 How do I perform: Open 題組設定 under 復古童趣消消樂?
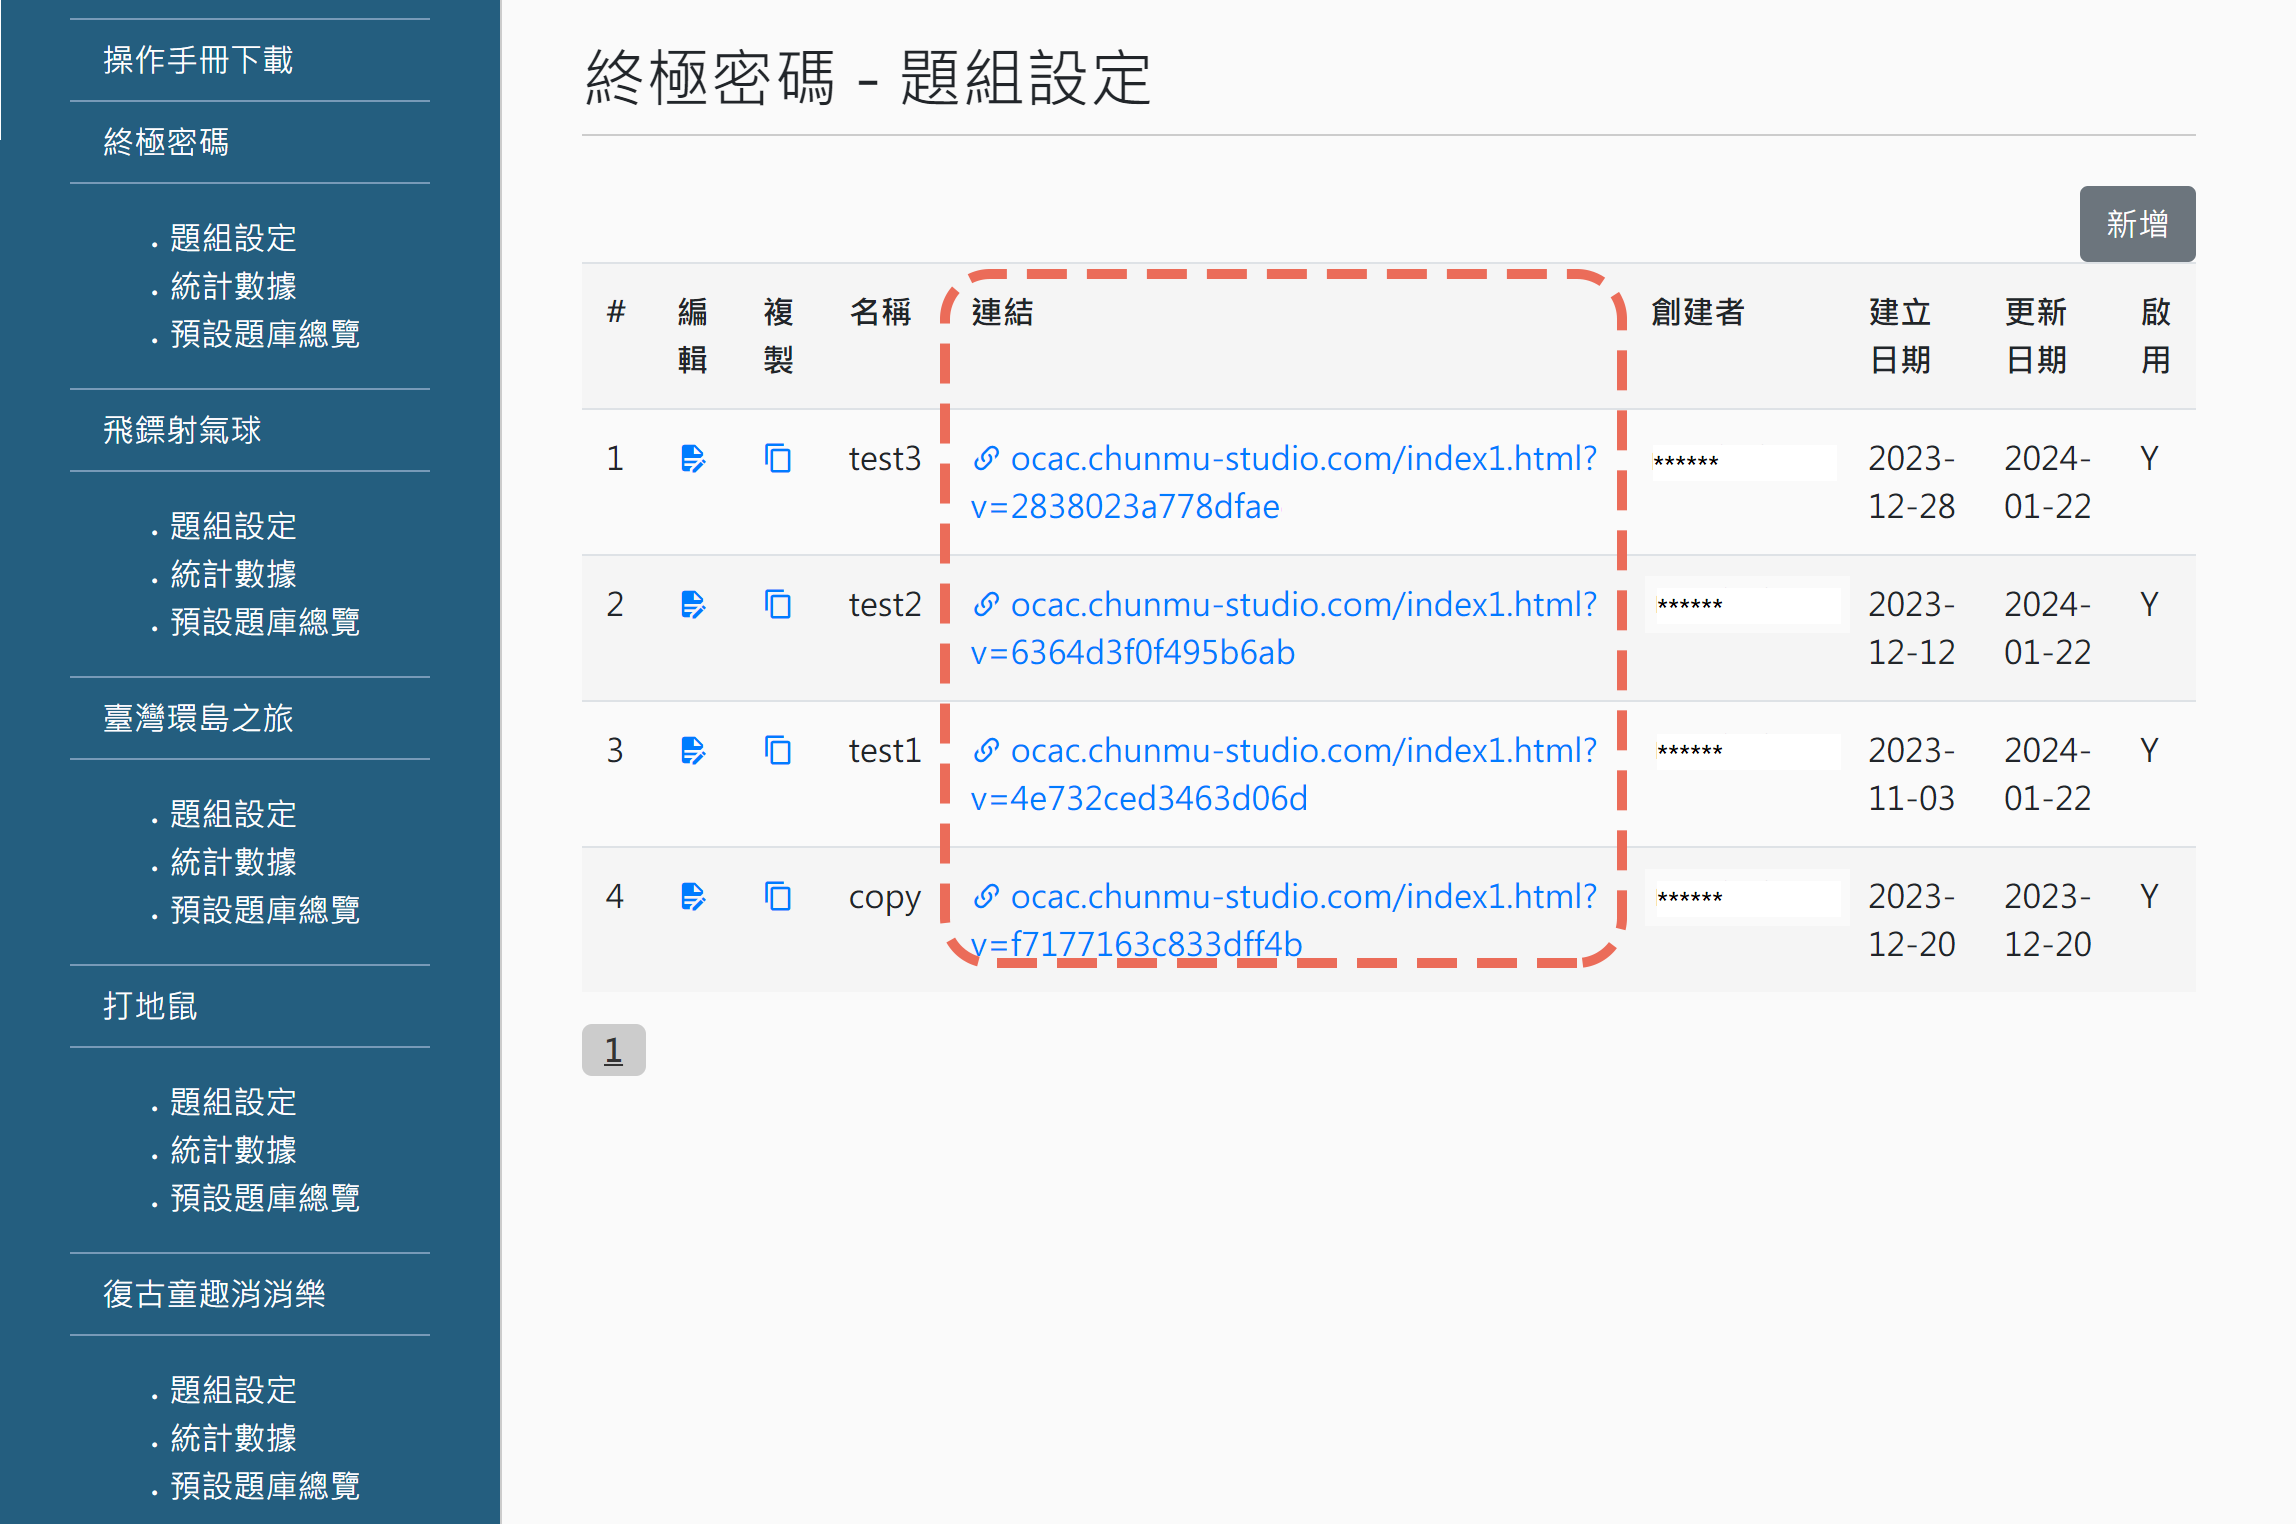232,1390
